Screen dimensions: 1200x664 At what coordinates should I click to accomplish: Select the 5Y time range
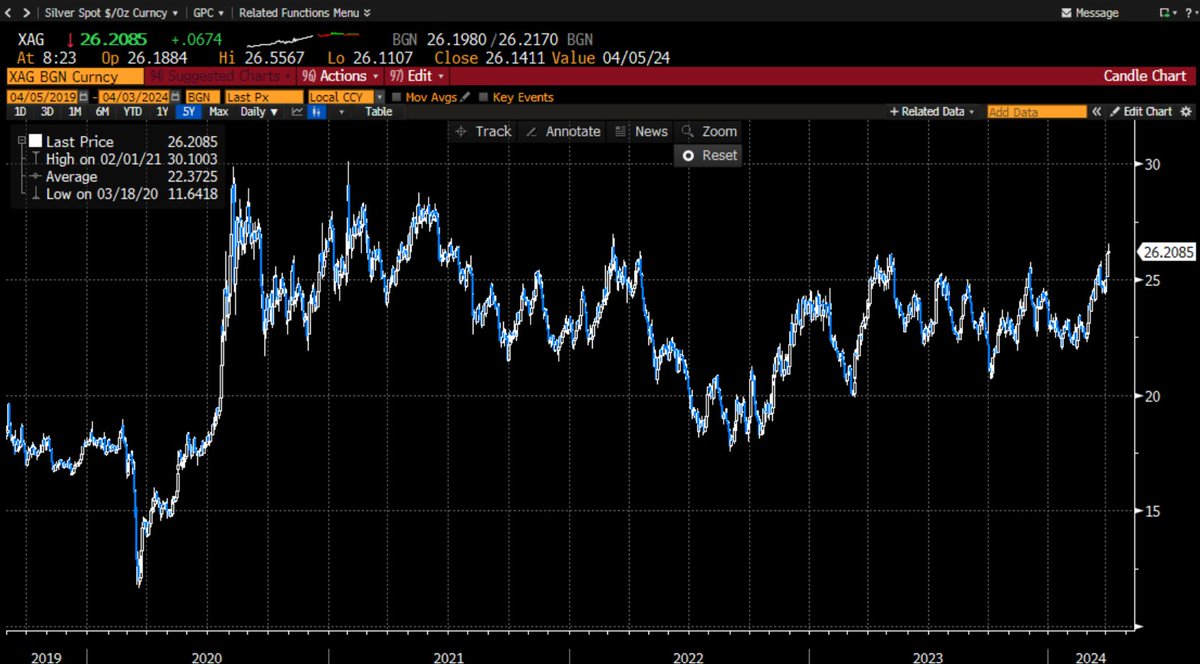coord(189,112)
